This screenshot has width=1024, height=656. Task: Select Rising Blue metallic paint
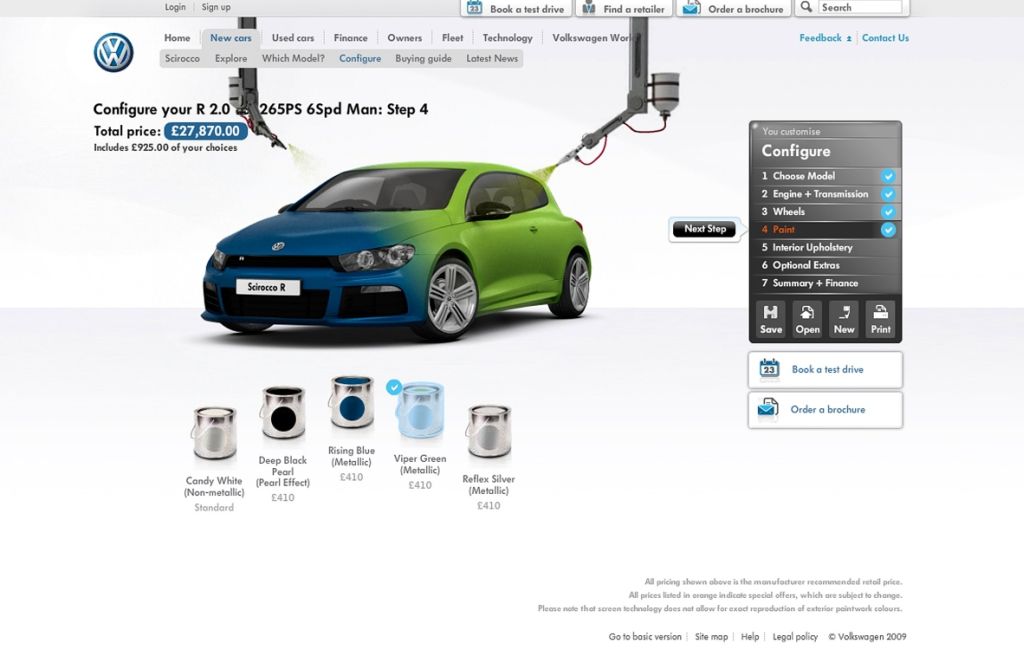tap(351, 404)
